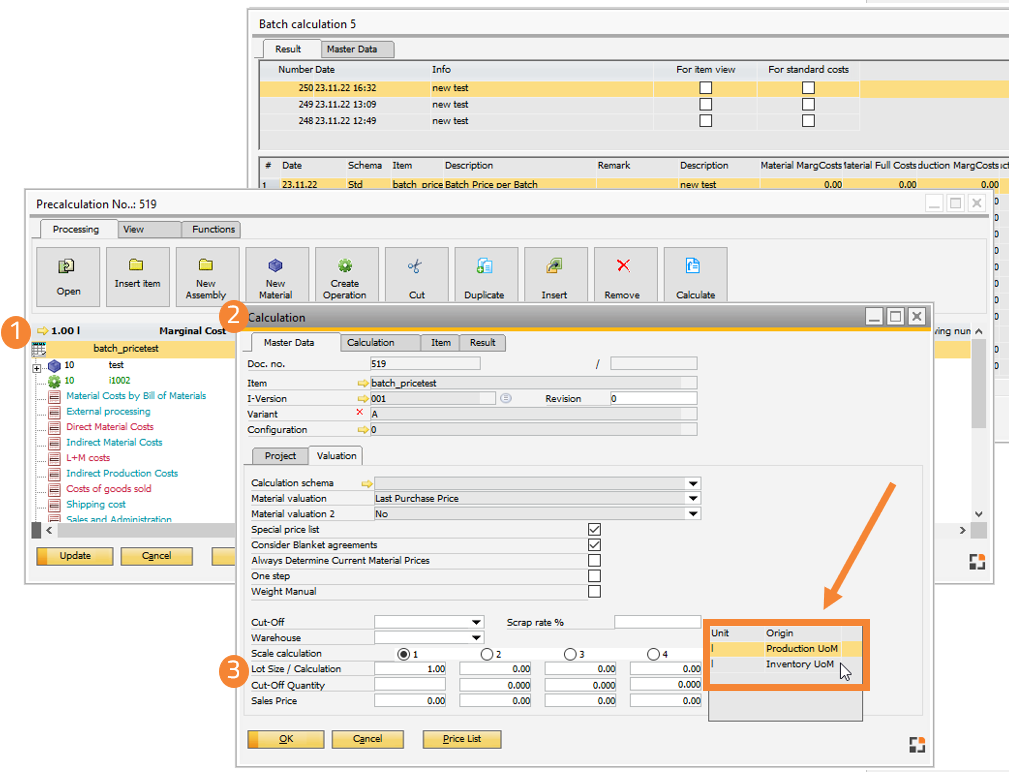
Task: Toggle the Special price list checkbox
Action: pos(595,529)
